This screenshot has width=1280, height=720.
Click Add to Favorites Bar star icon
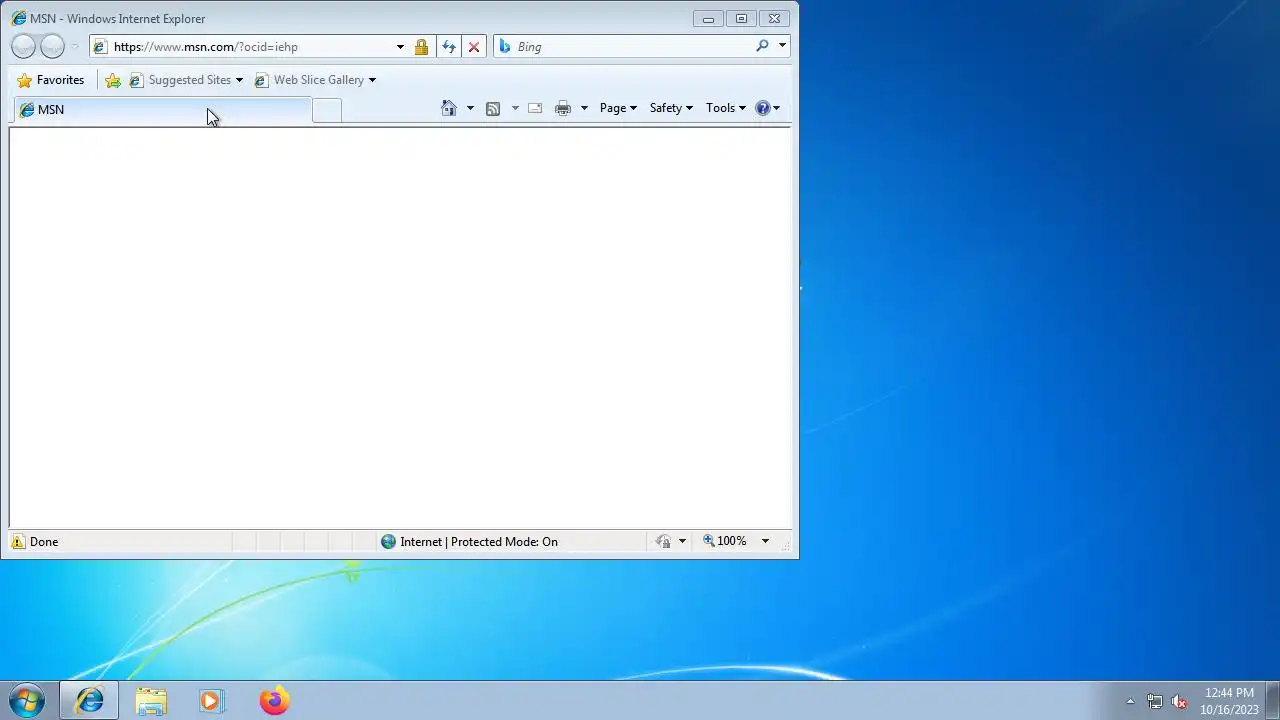point(113,80)
